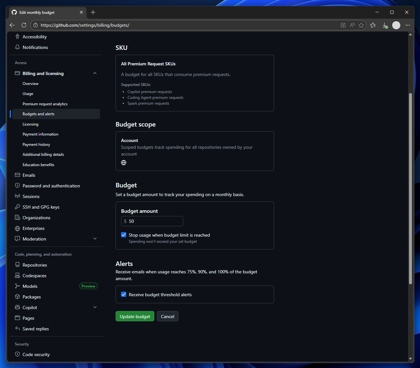Click the Emails envelope icon
The height and width of the screenshot is (368, 420).
17,175
